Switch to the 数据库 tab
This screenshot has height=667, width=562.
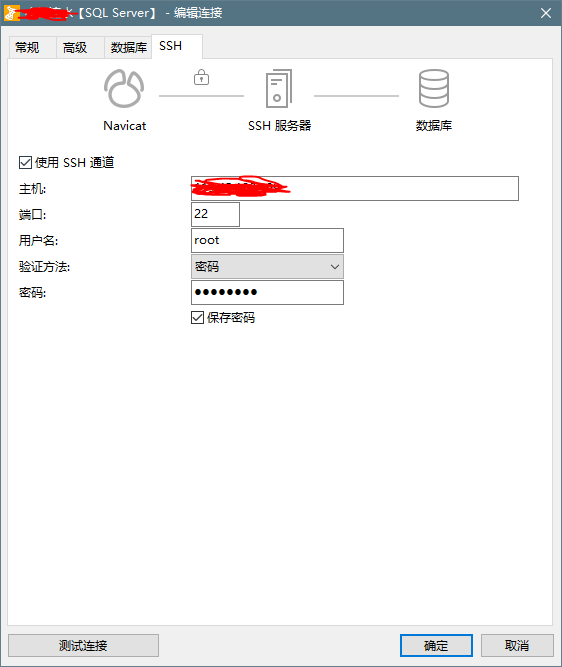128,47
